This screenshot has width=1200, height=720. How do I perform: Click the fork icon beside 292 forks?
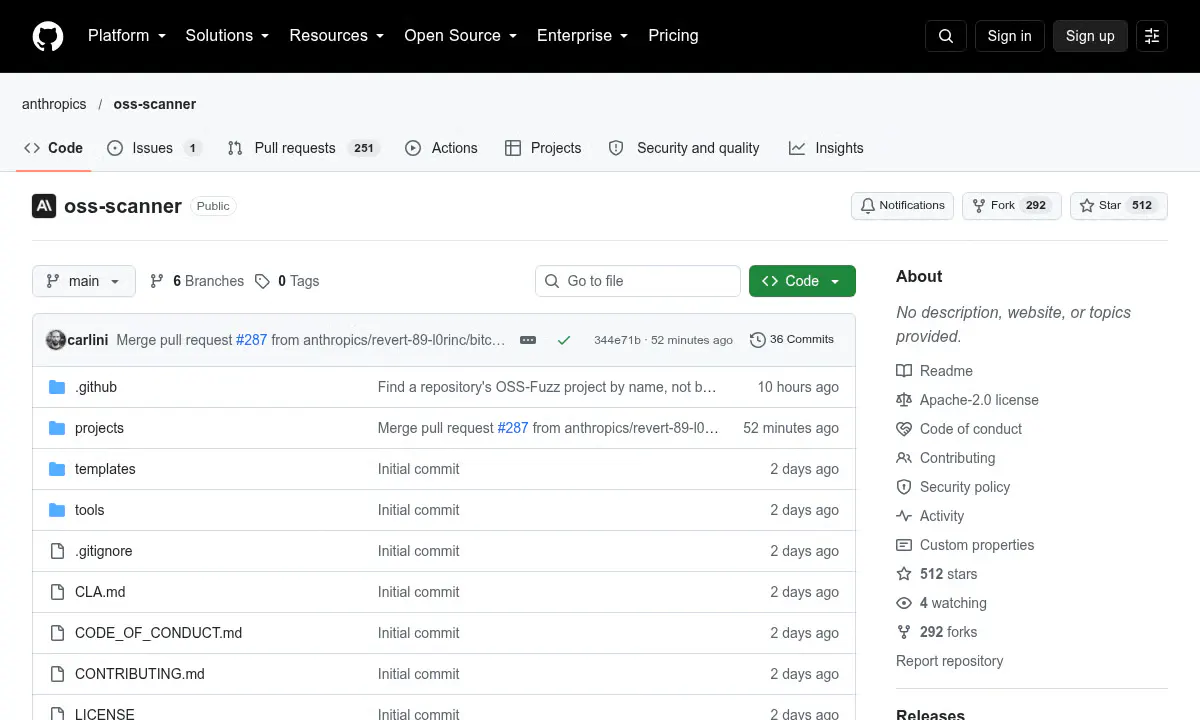[904, 632]
